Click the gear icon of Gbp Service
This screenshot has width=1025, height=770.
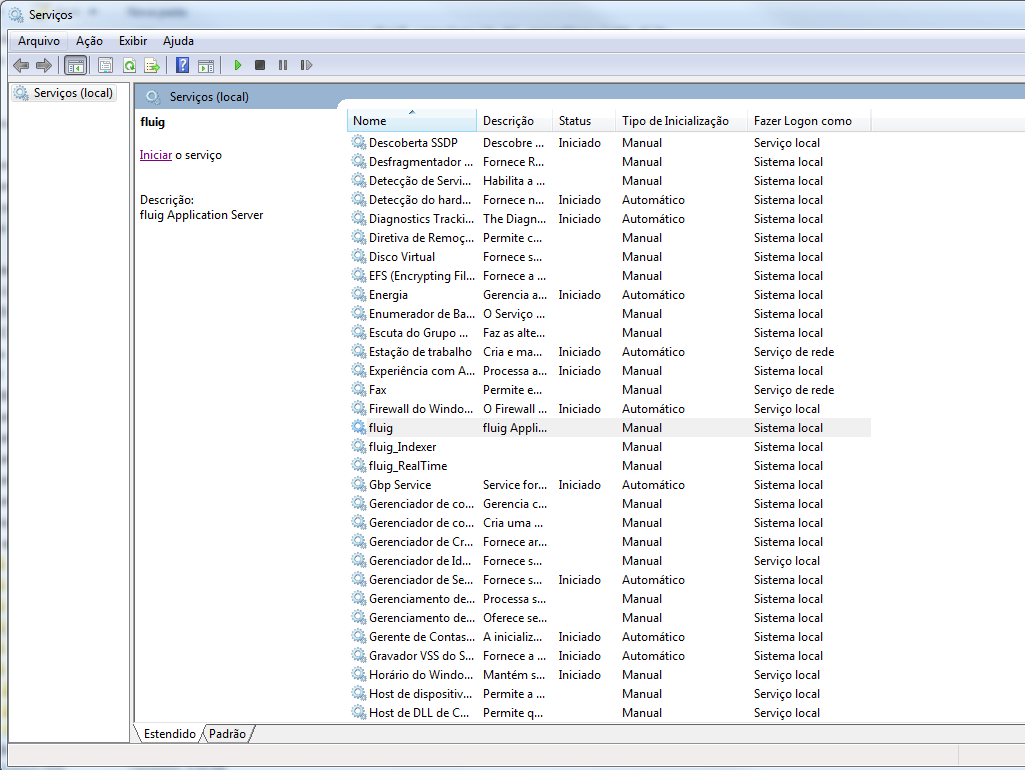point(359,484)
